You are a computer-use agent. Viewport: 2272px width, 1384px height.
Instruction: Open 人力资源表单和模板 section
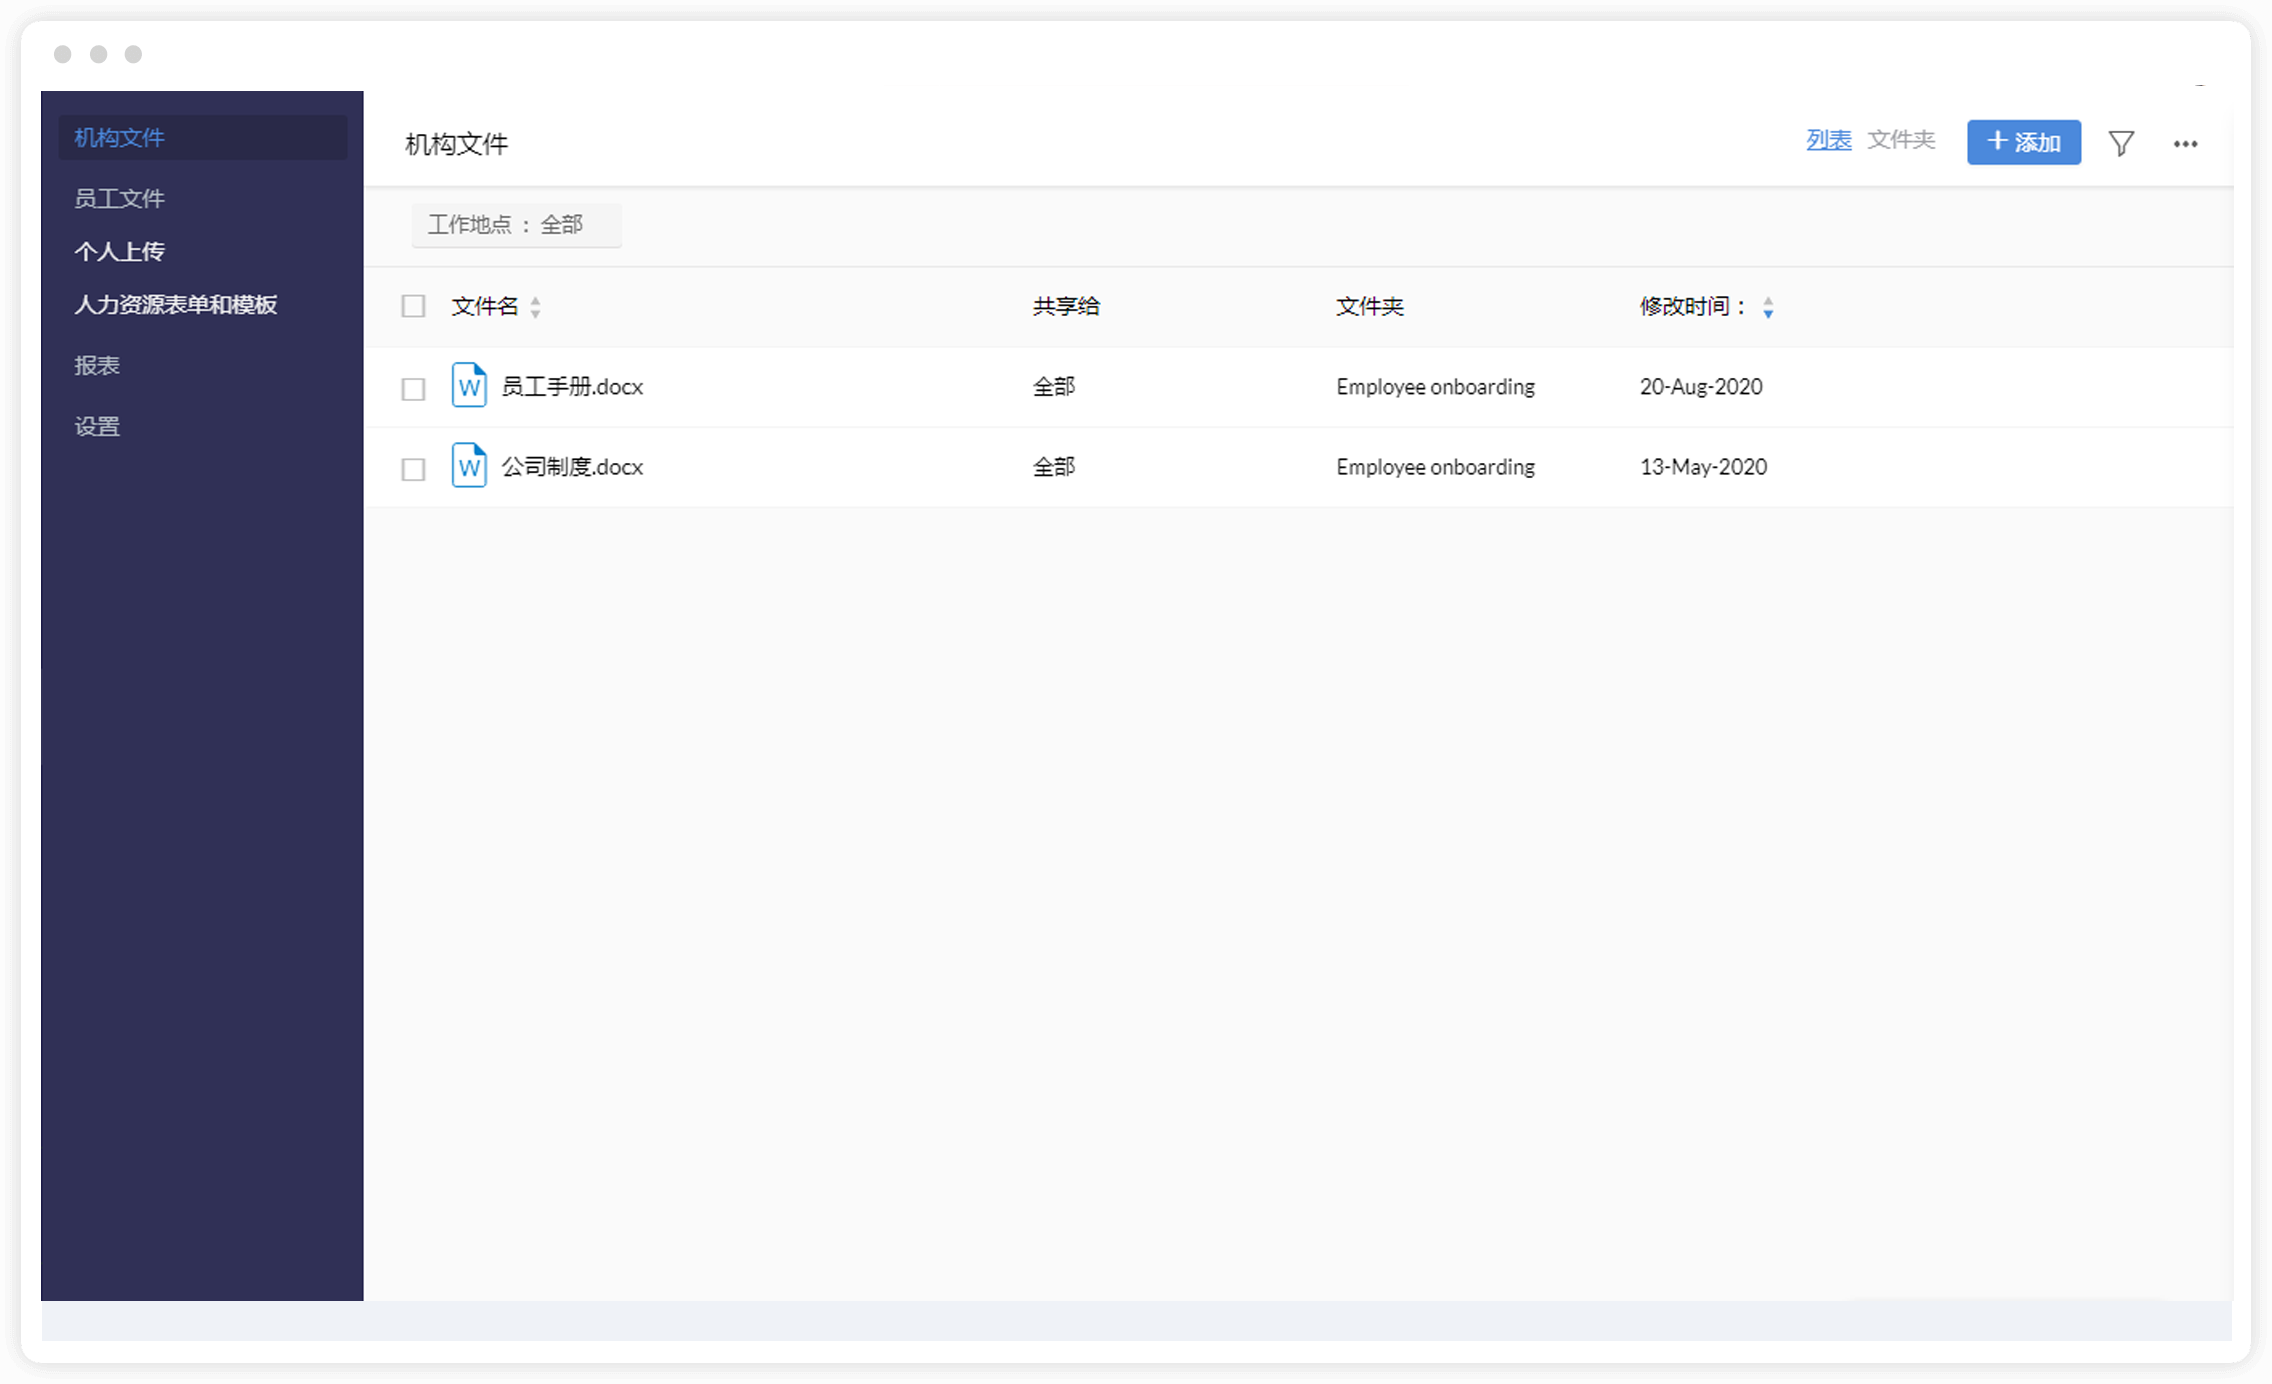pyautogui.click(x=175, y=304)
